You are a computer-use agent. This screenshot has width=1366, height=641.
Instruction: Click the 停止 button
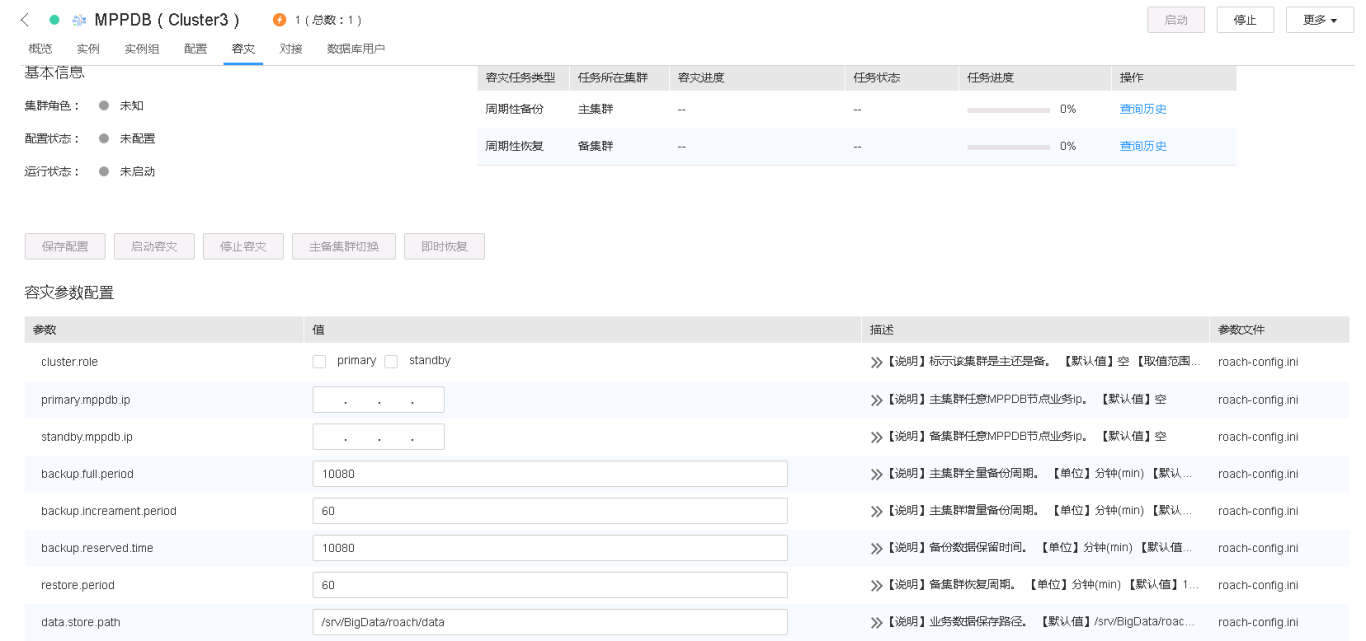[1245, 20]
